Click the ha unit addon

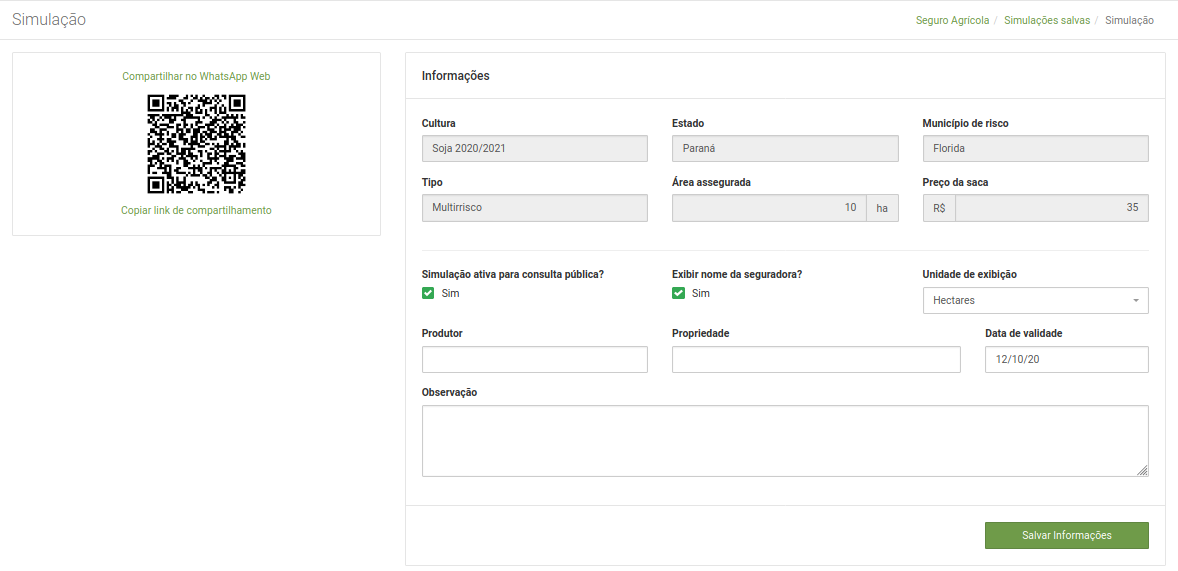click(x=883, y=208)
